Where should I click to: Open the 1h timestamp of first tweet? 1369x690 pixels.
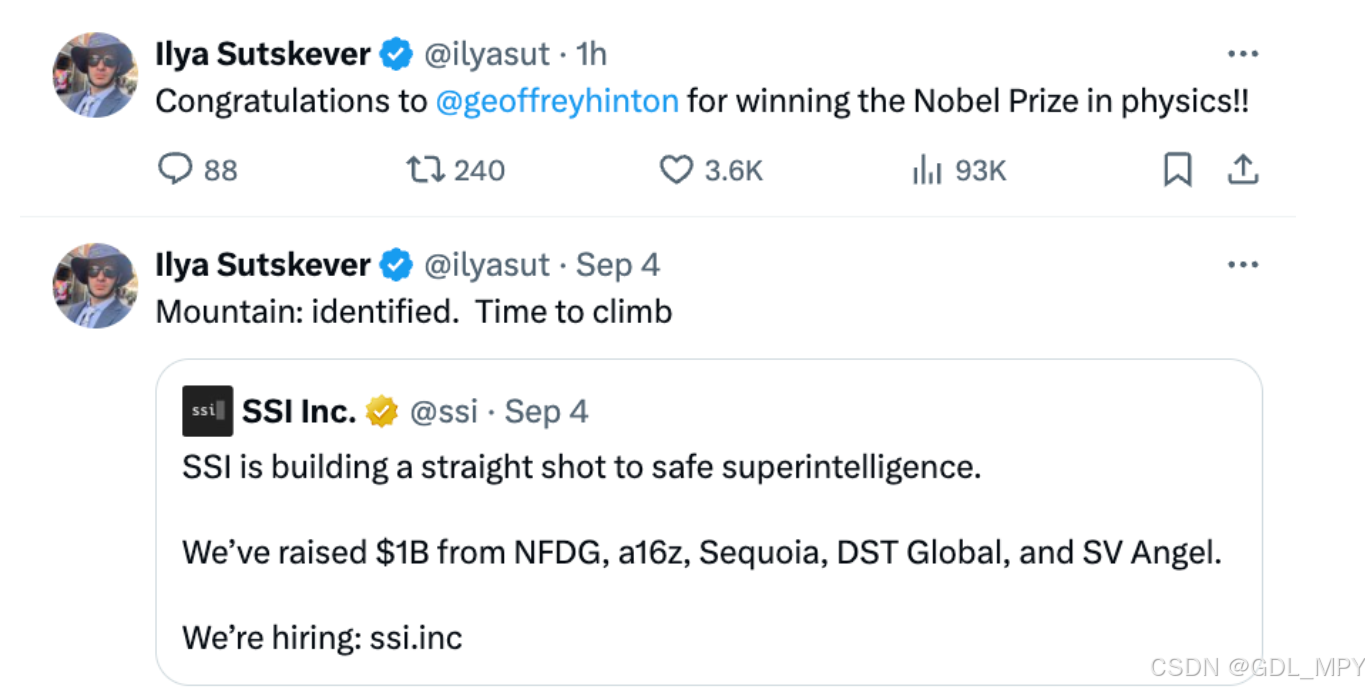592,54
